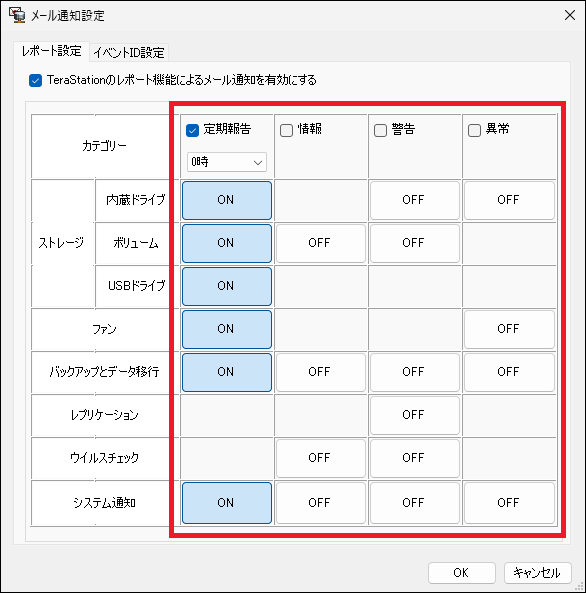Image resolution: width=586 pixels, height=593 pixels.
Task: Toggle ウイルスチェック 情報 OFF button
Action: tap(321, 458)
